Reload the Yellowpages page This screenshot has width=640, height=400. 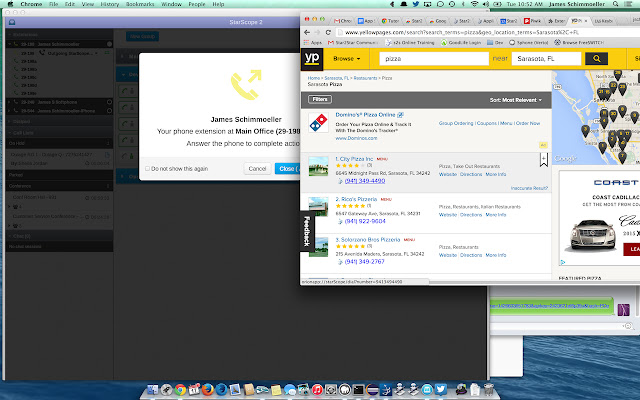tap(328, 32)
